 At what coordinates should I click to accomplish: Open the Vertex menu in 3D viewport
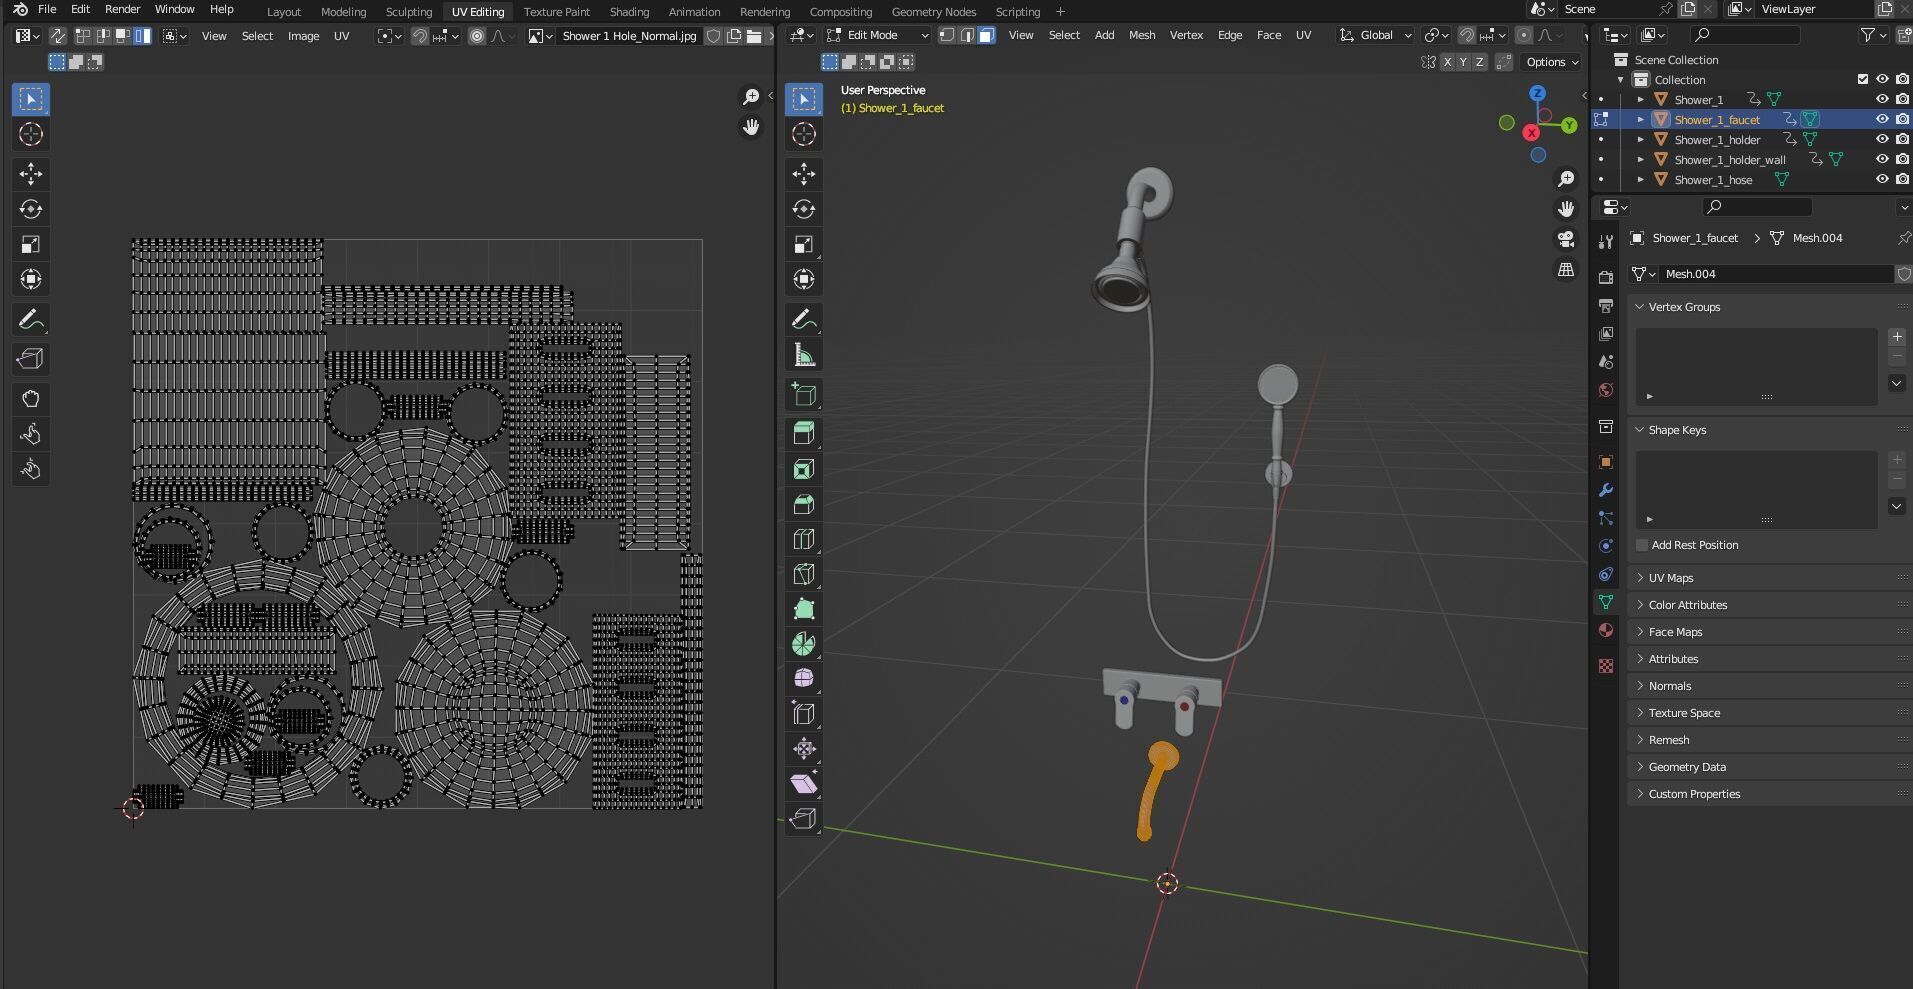[x=1186, y=35]
